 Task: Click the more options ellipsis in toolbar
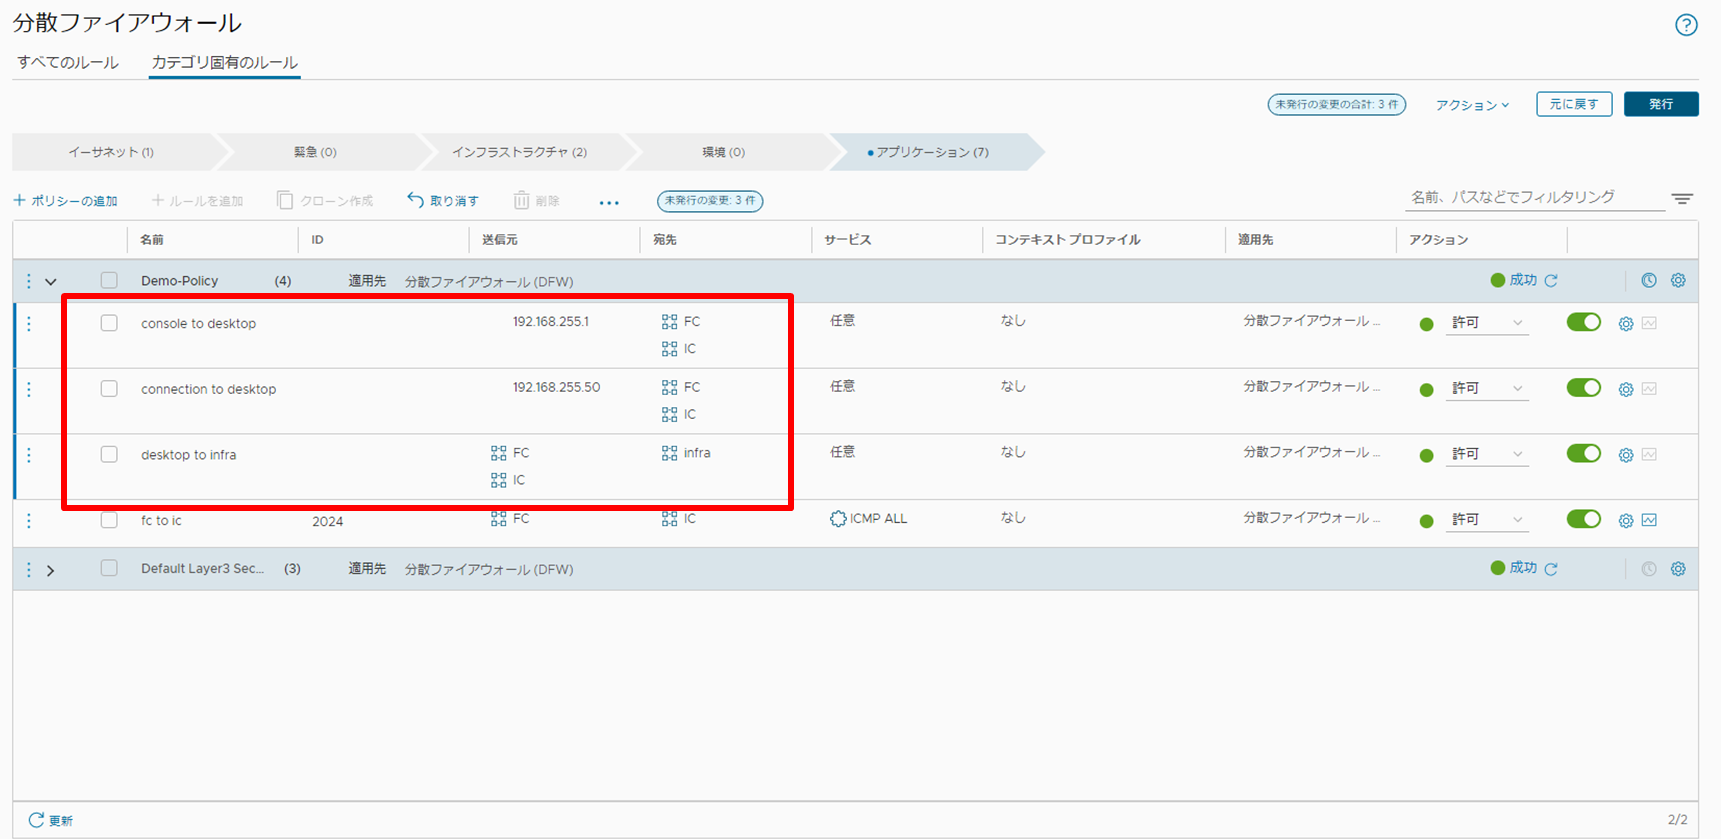609,202
